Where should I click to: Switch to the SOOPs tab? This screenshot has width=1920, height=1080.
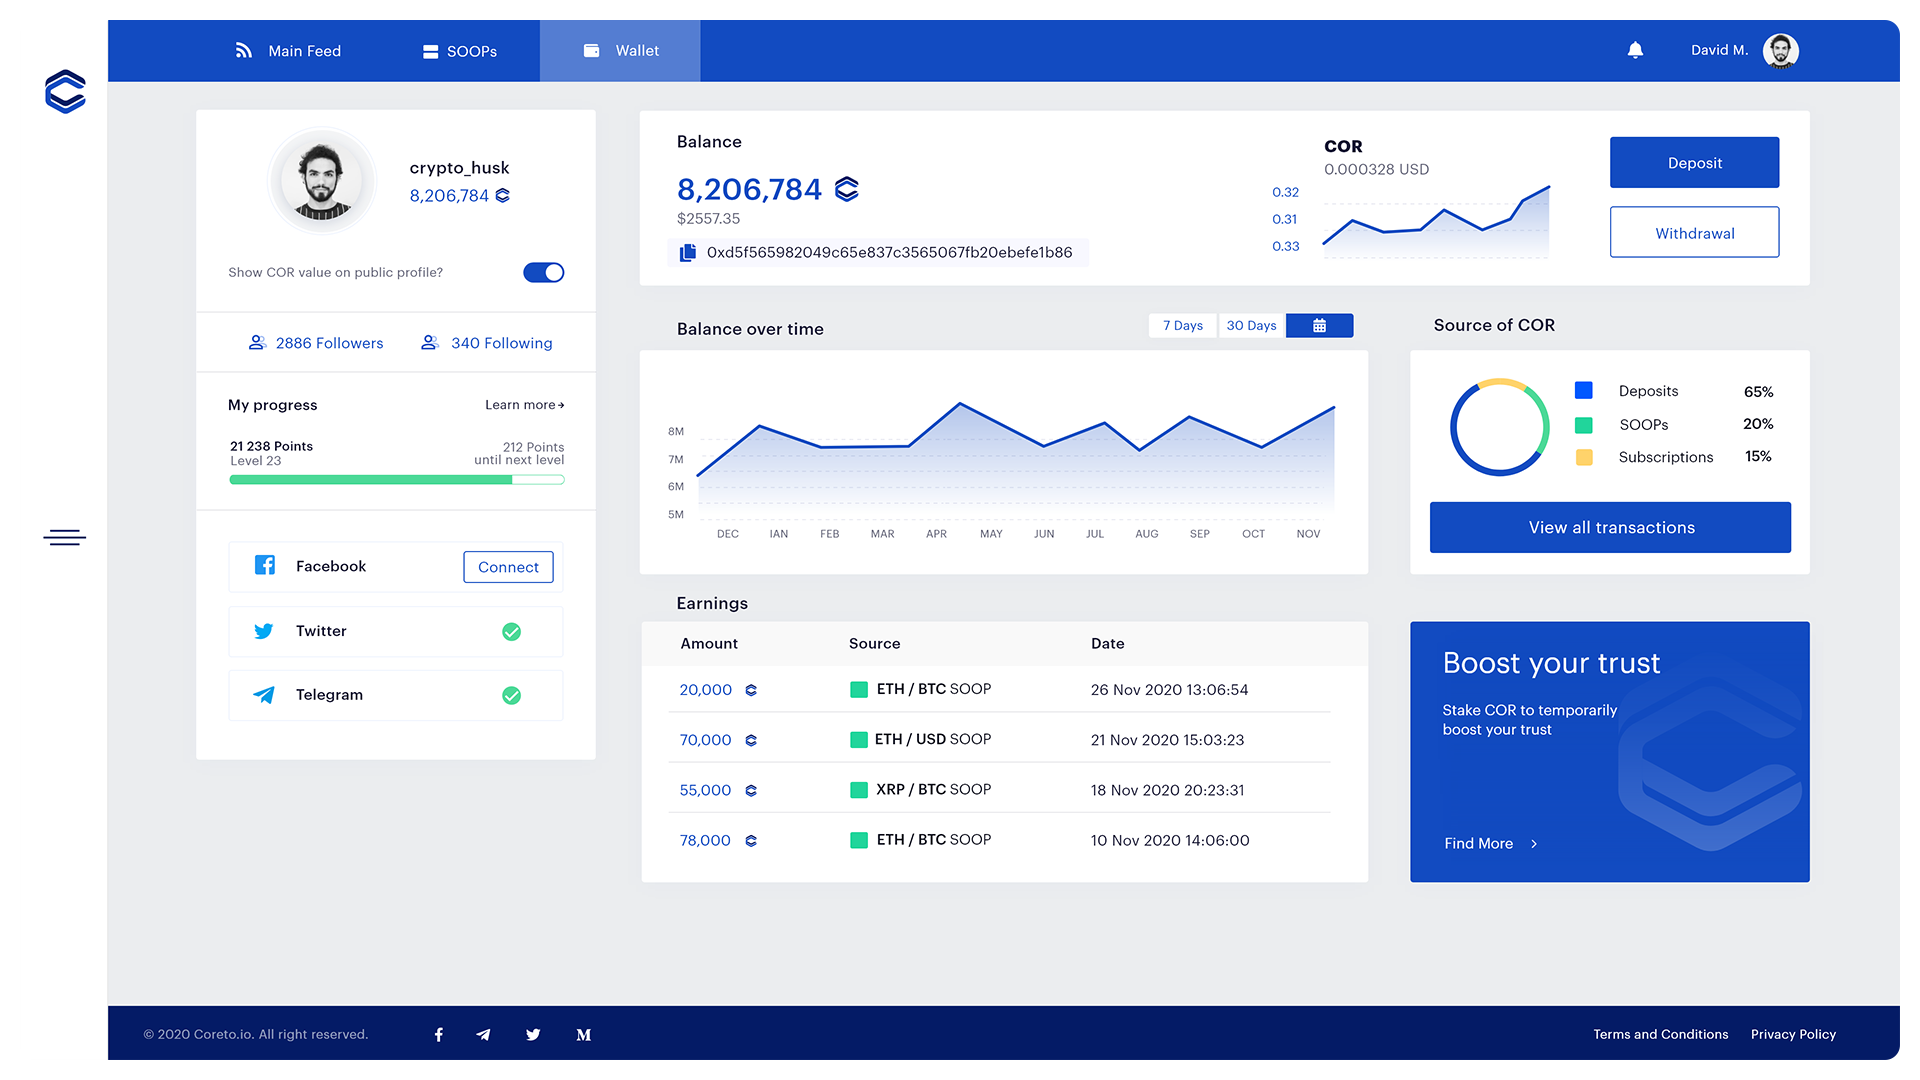(x=460, y=51)
